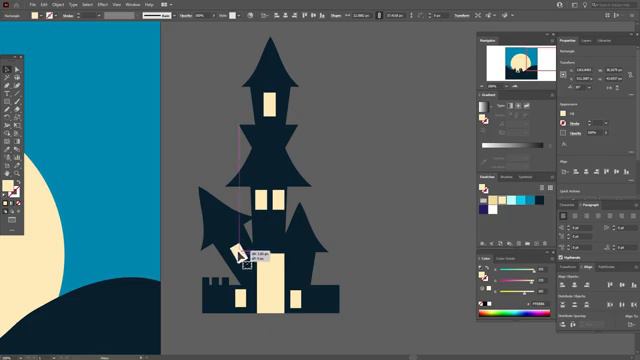
Task: Switch to the Pathfinder tab
Action: tap(606, 267)
